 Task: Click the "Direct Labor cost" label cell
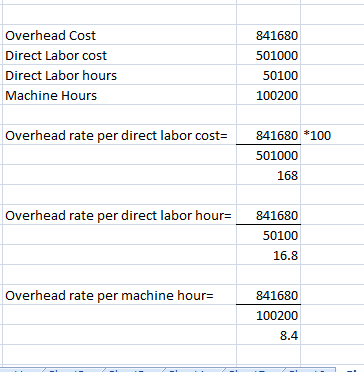click(119, 55)
